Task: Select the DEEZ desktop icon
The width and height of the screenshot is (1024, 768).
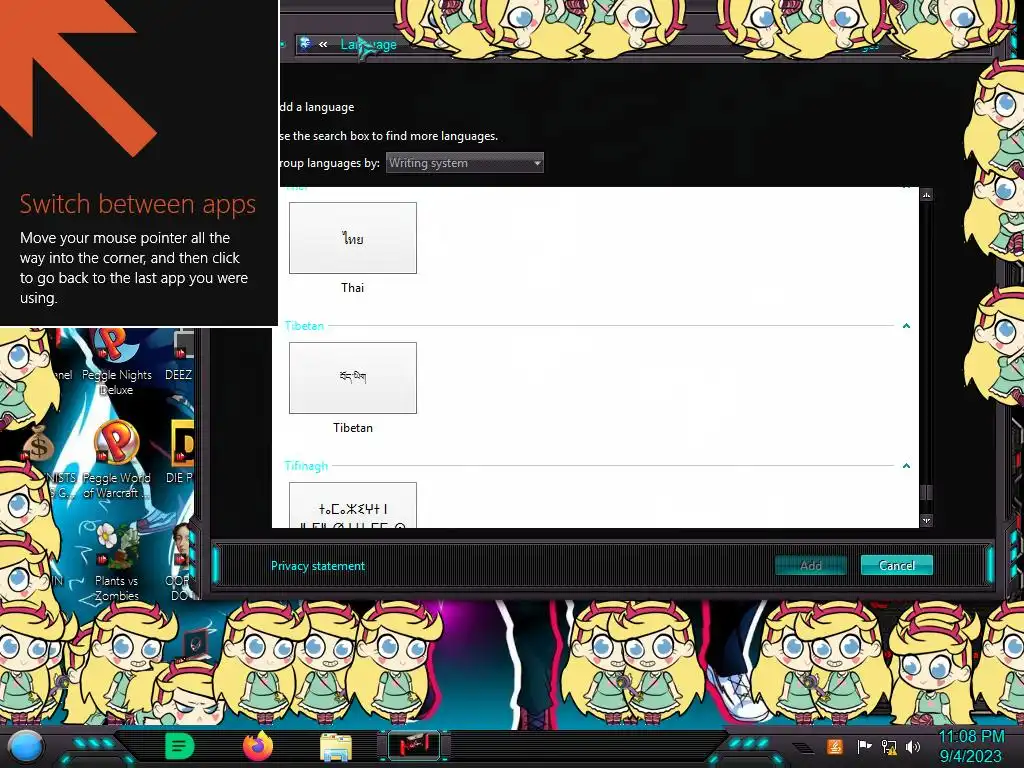Action: tap(180, 357)
